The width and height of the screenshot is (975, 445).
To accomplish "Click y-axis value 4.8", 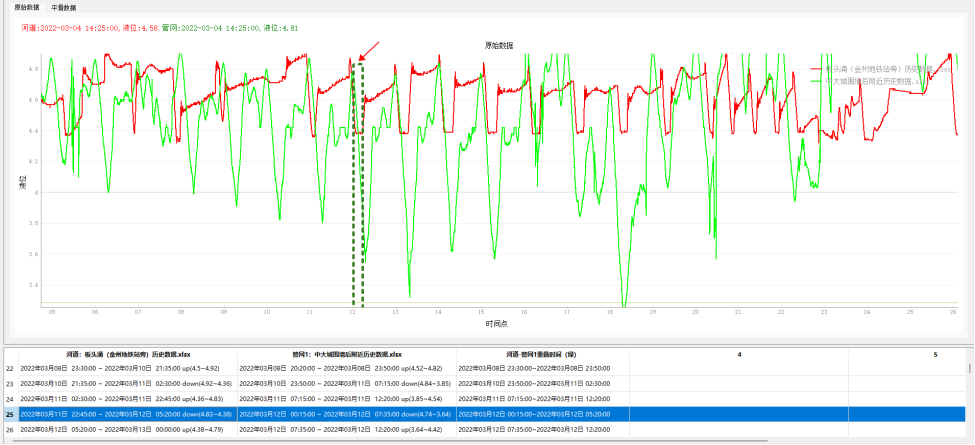I will point(33,69).
